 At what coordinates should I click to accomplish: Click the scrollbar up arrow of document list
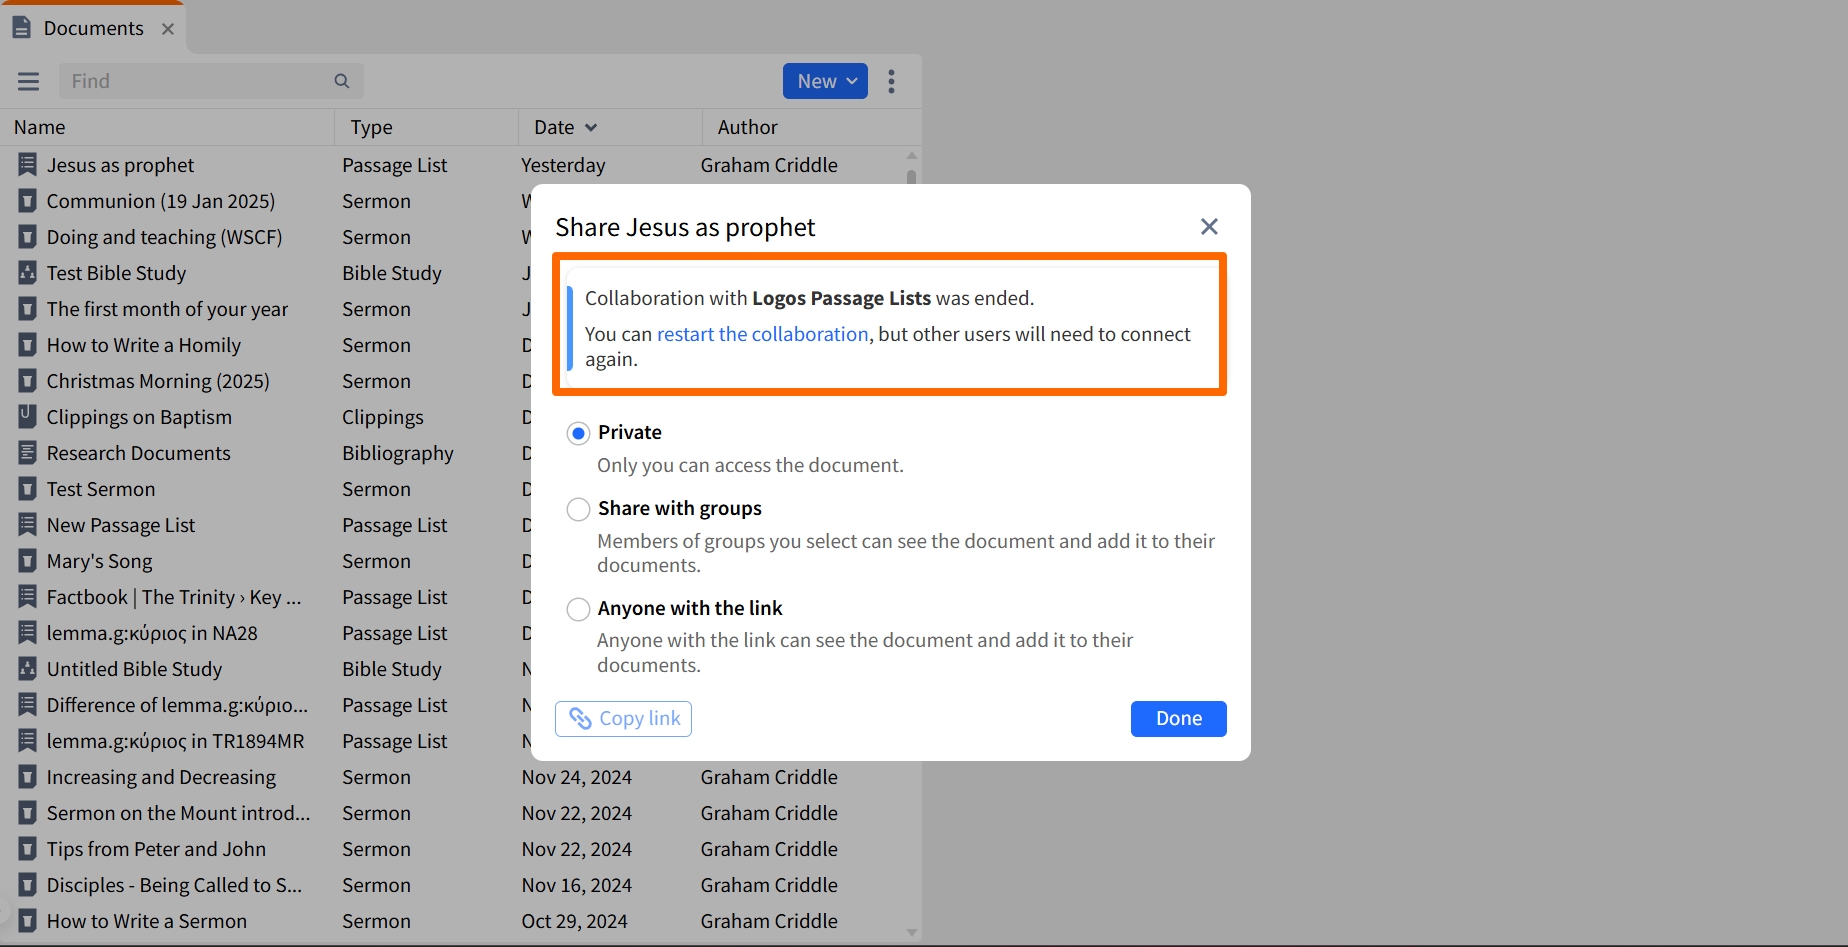911,156
